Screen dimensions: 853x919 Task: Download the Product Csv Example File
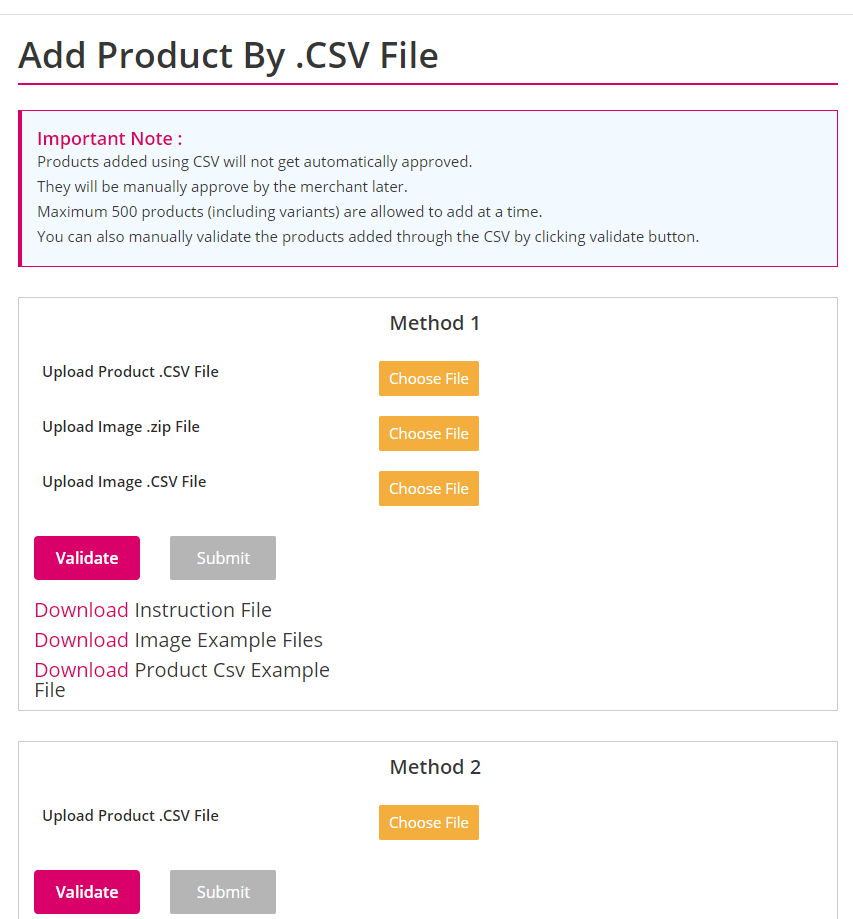point(81,670)
